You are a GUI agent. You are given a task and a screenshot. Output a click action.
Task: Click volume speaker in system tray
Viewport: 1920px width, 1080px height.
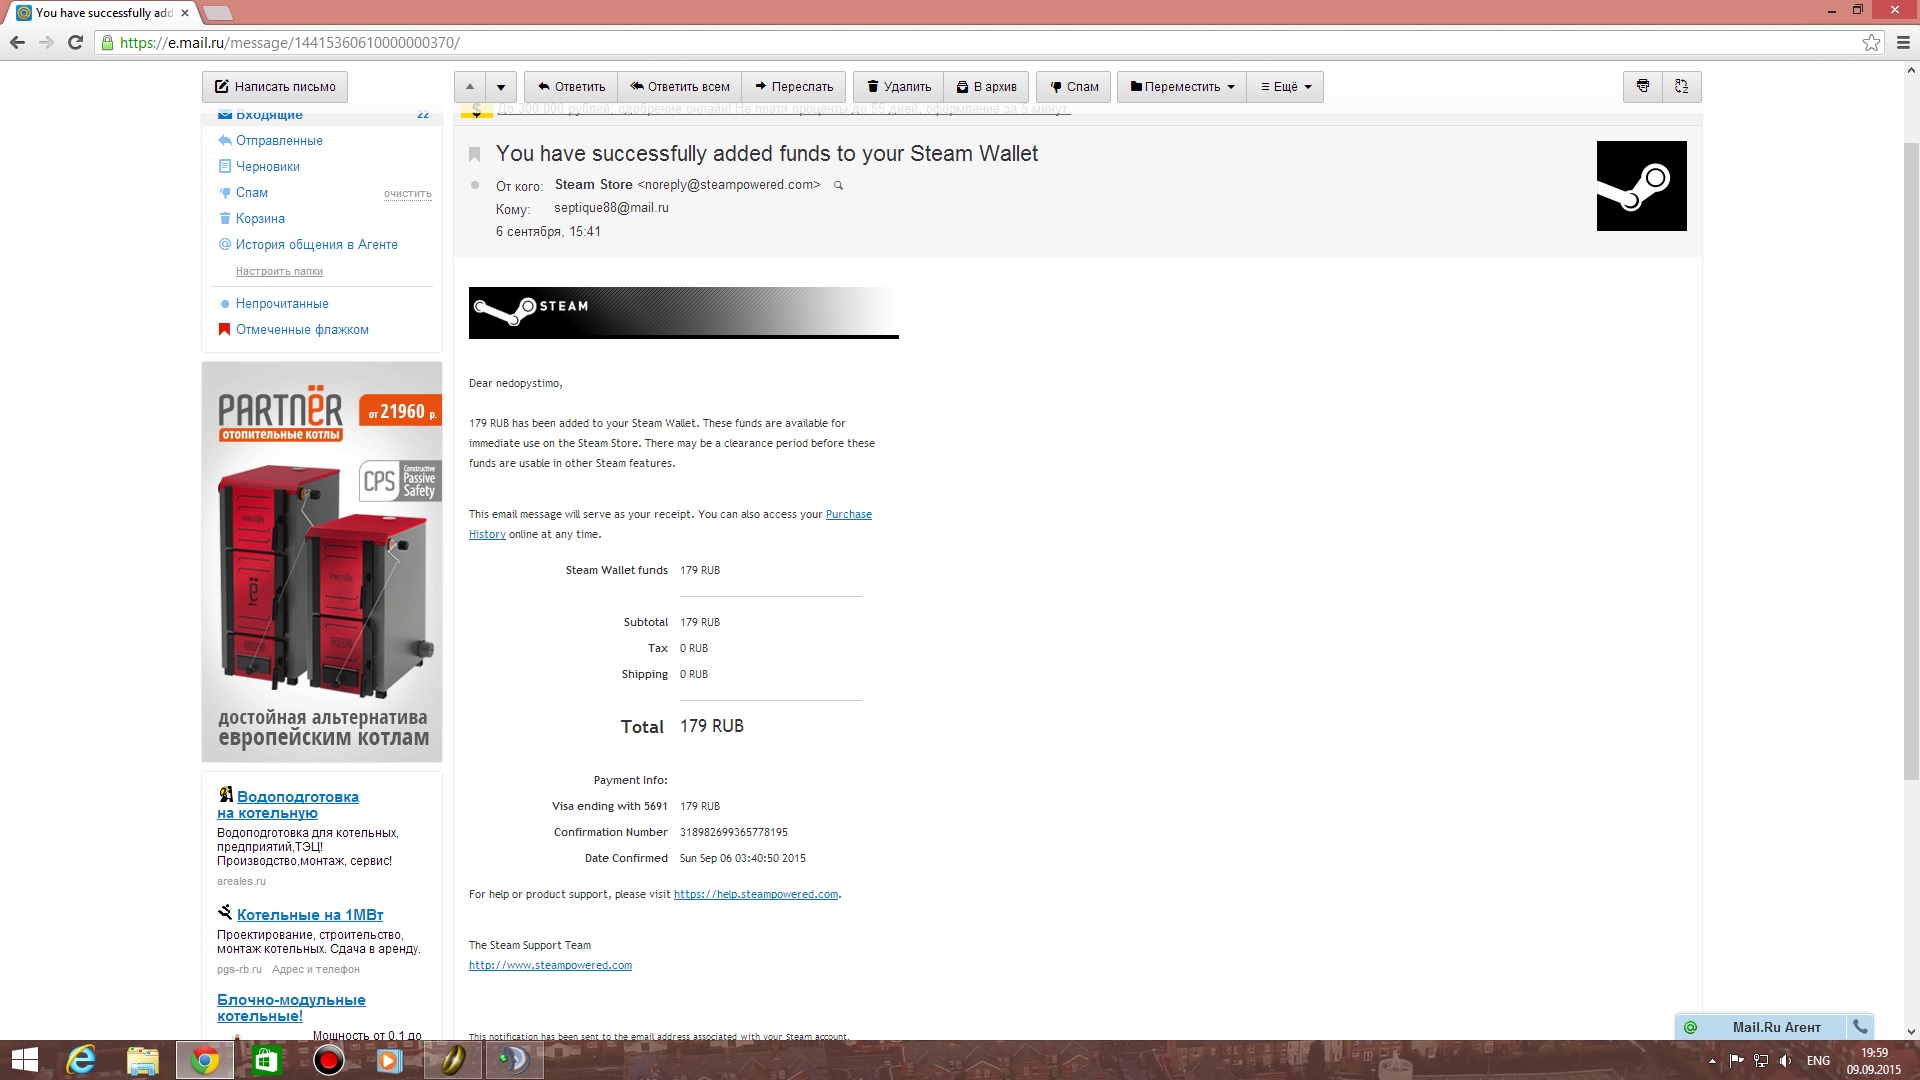(x=1785, y=1061)
